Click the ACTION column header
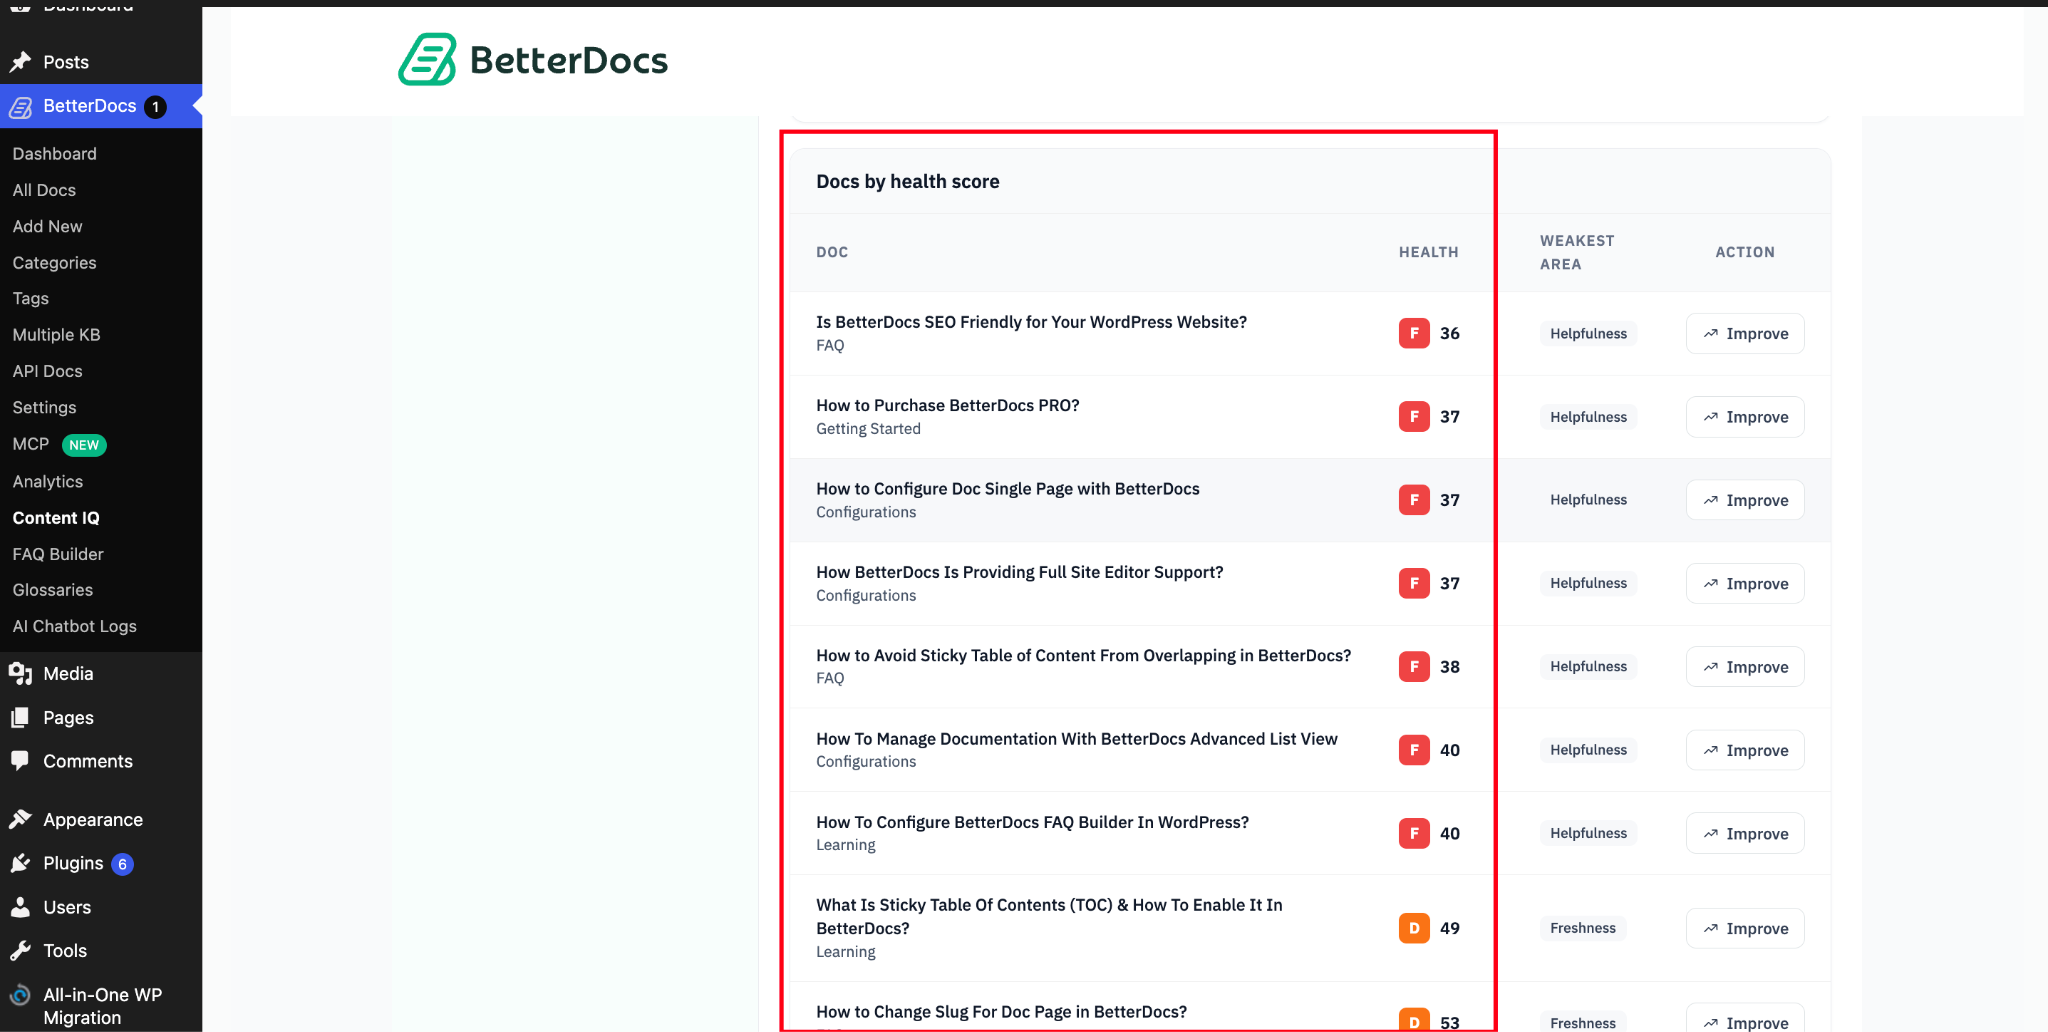This screenshot has width=2048, height=1032. [x=1745, y=252]
